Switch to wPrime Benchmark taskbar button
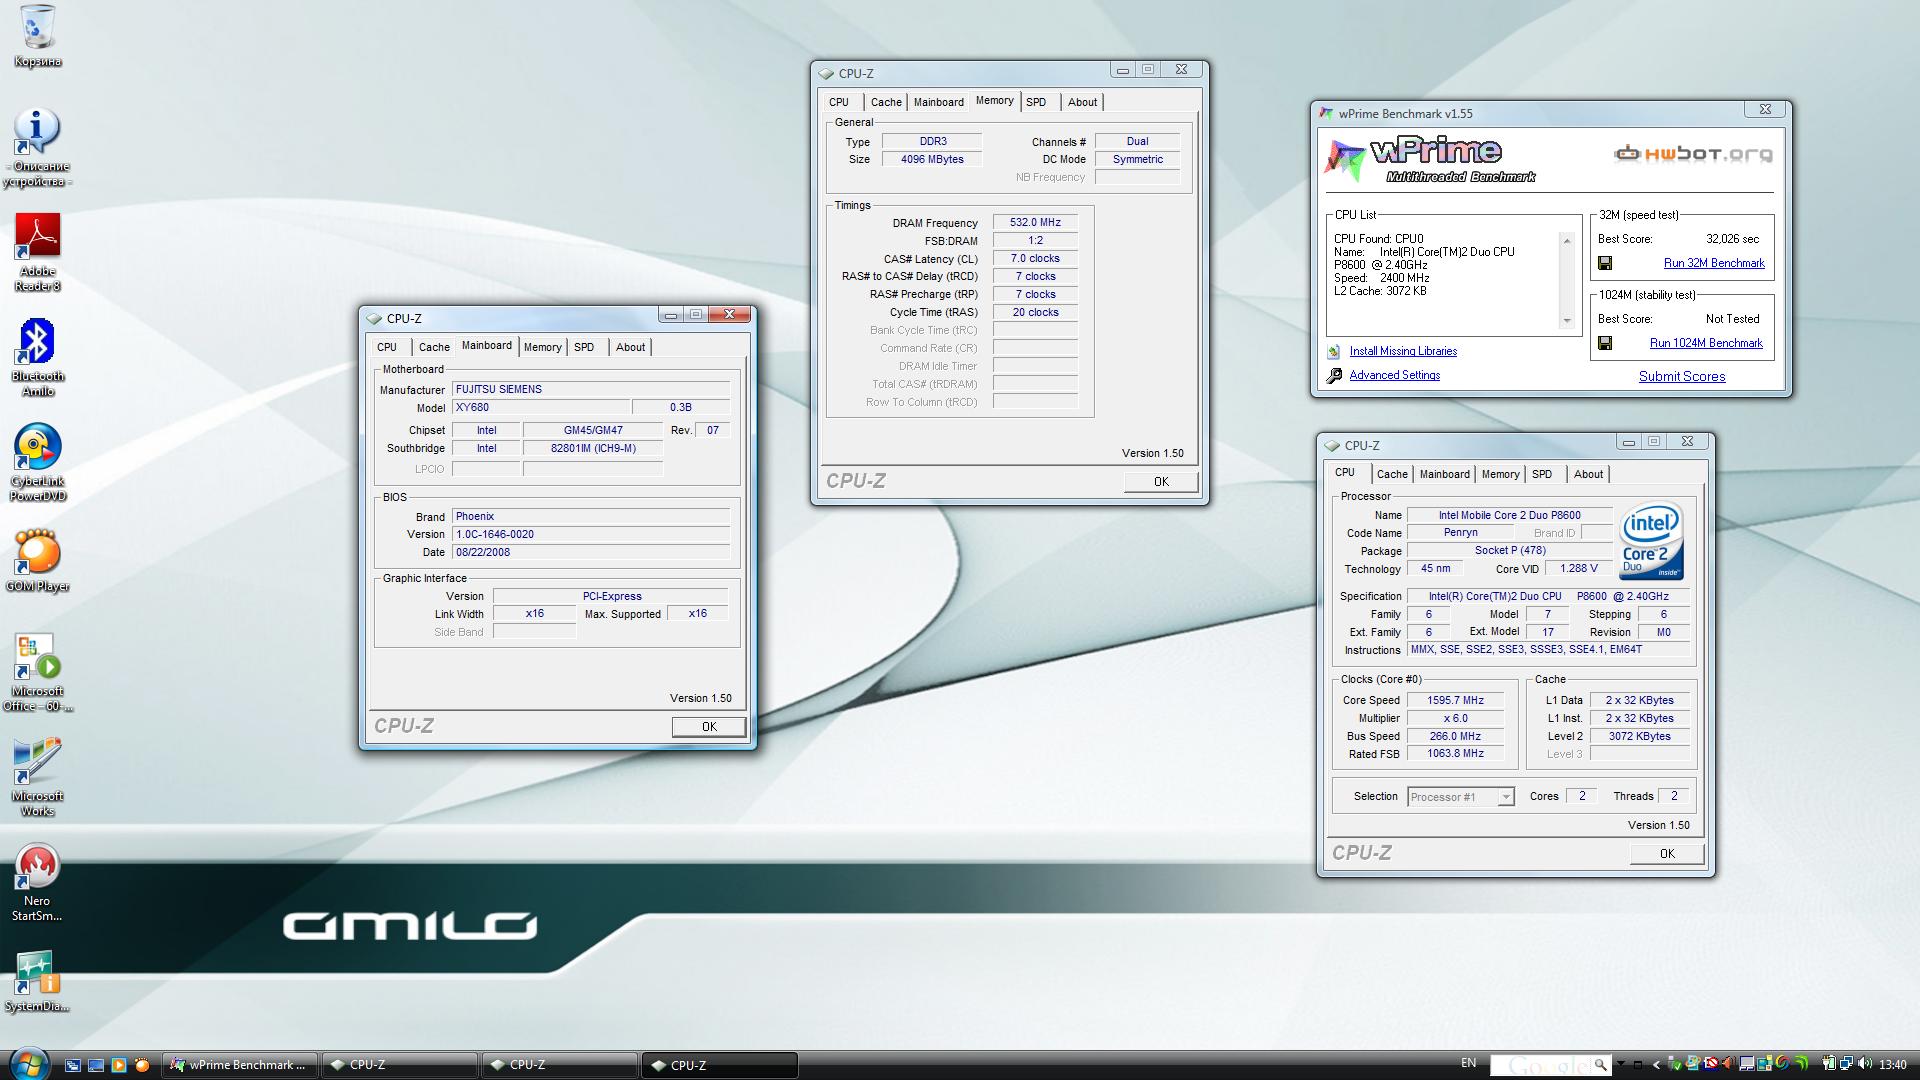 point(240,1065)
